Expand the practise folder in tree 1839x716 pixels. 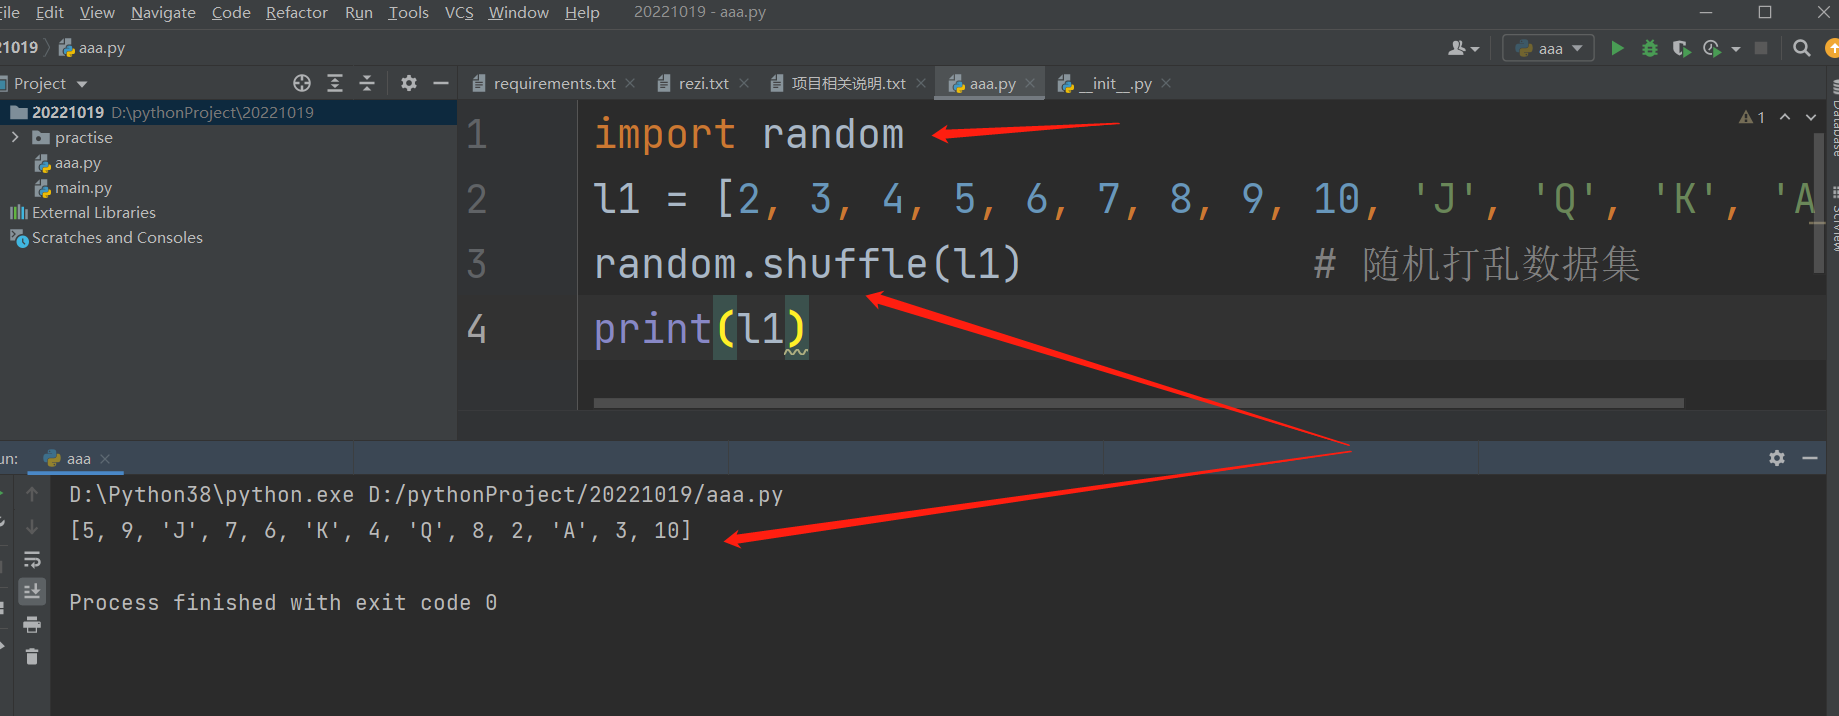click(x=15, y=137)
